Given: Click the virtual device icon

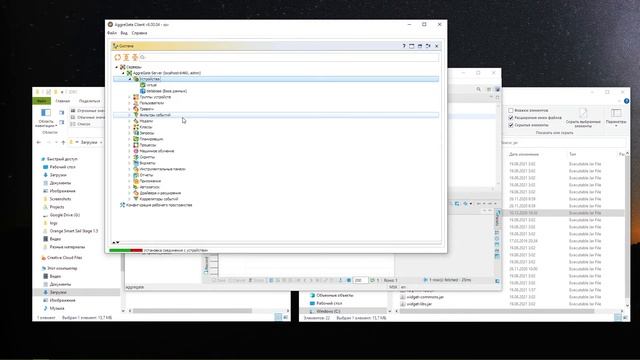Looking at the screenshot, I should 142,85.
